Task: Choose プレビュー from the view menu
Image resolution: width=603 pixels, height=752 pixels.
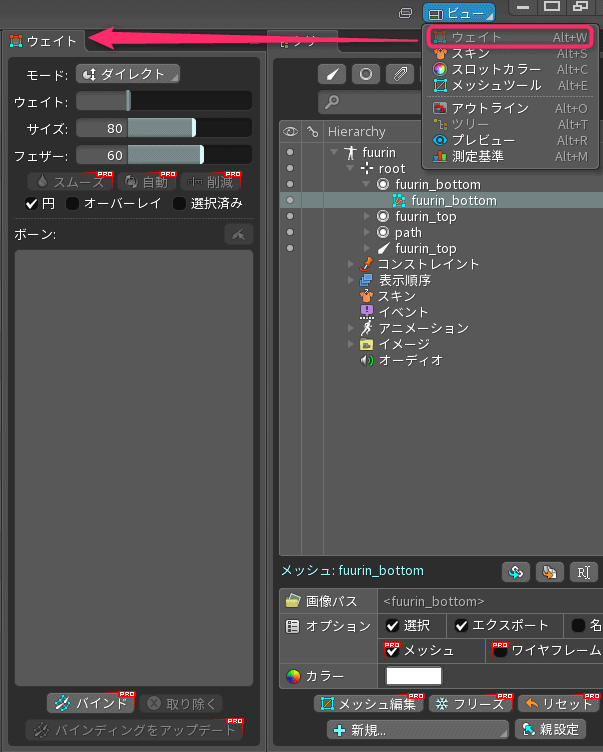Action: 483,140
